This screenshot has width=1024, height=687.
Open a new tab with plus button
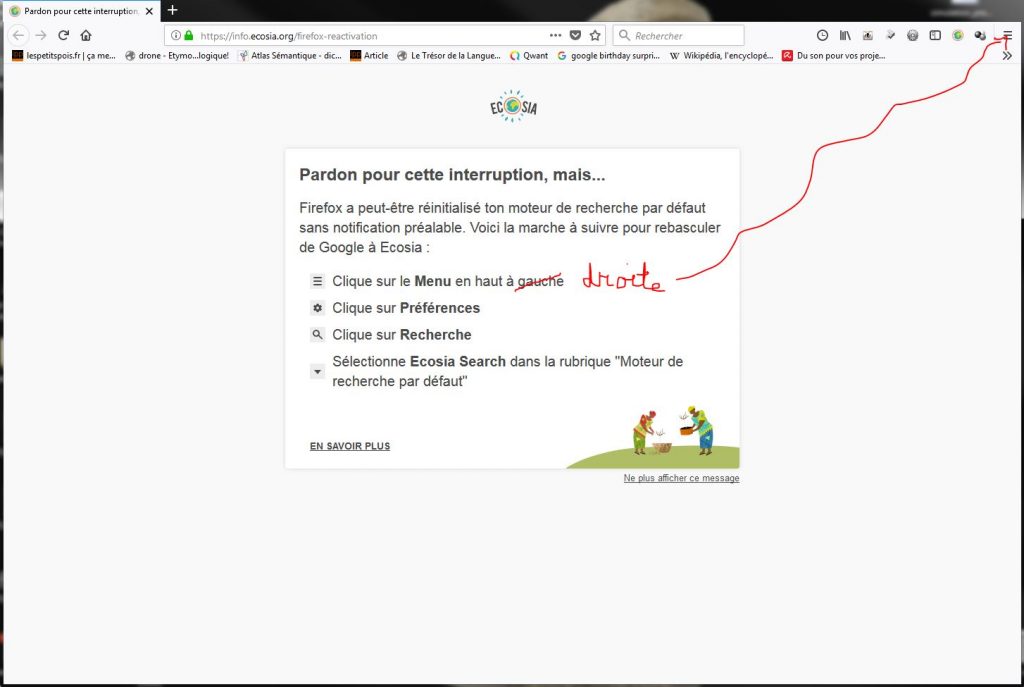[172, 10]
